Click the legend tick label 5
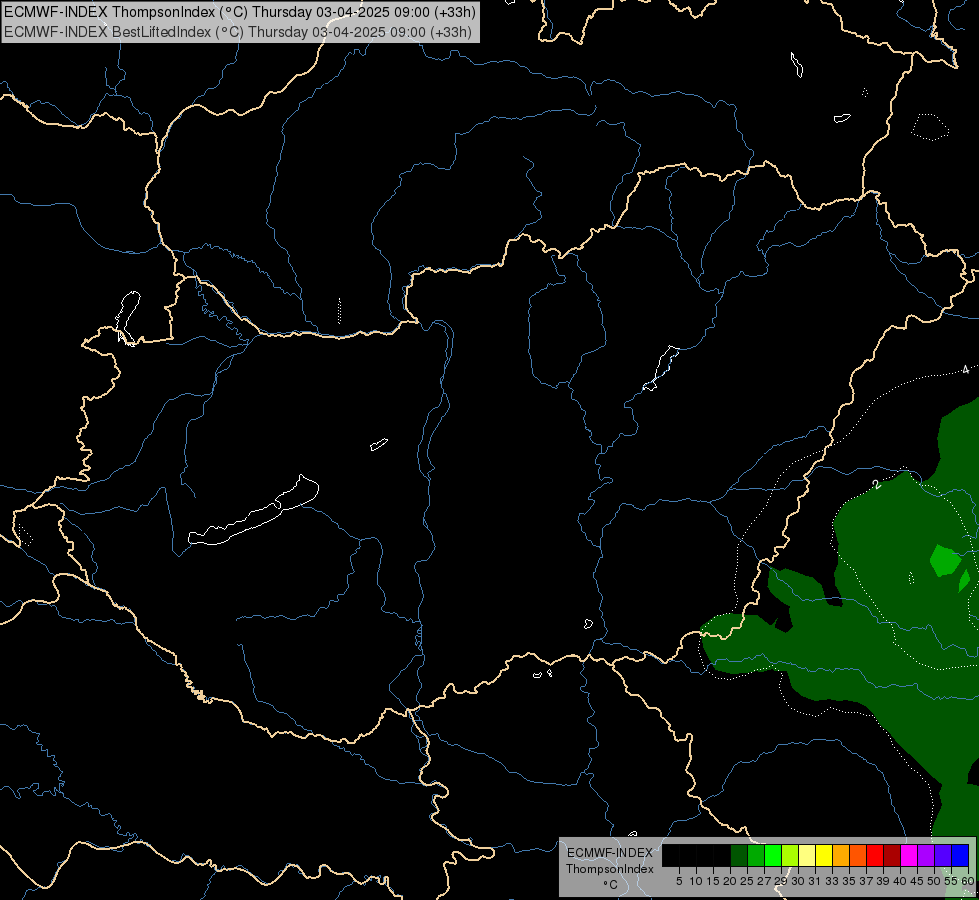 (x=679, y=881)
